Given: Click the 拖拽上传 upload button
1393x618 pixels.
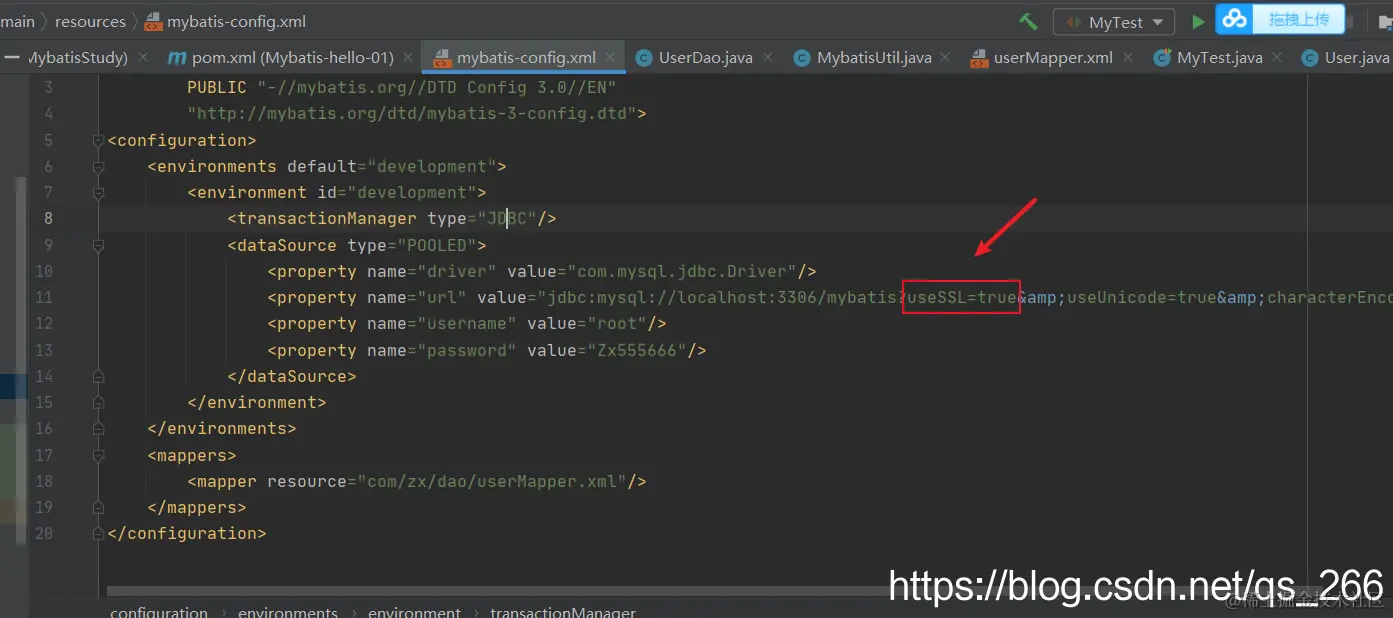Looking at the screenshot, I should 1299,19.
